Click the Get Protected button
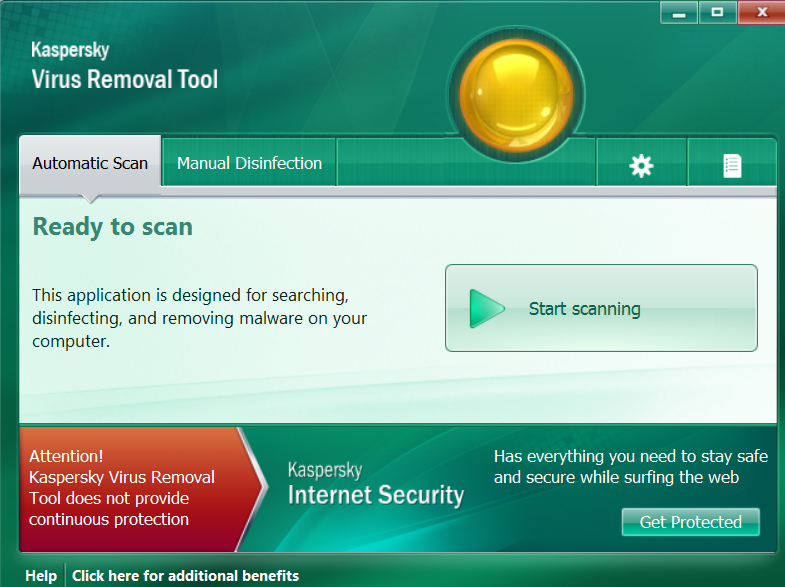Viewport: 785px width, 587px height. pos(690,522)
